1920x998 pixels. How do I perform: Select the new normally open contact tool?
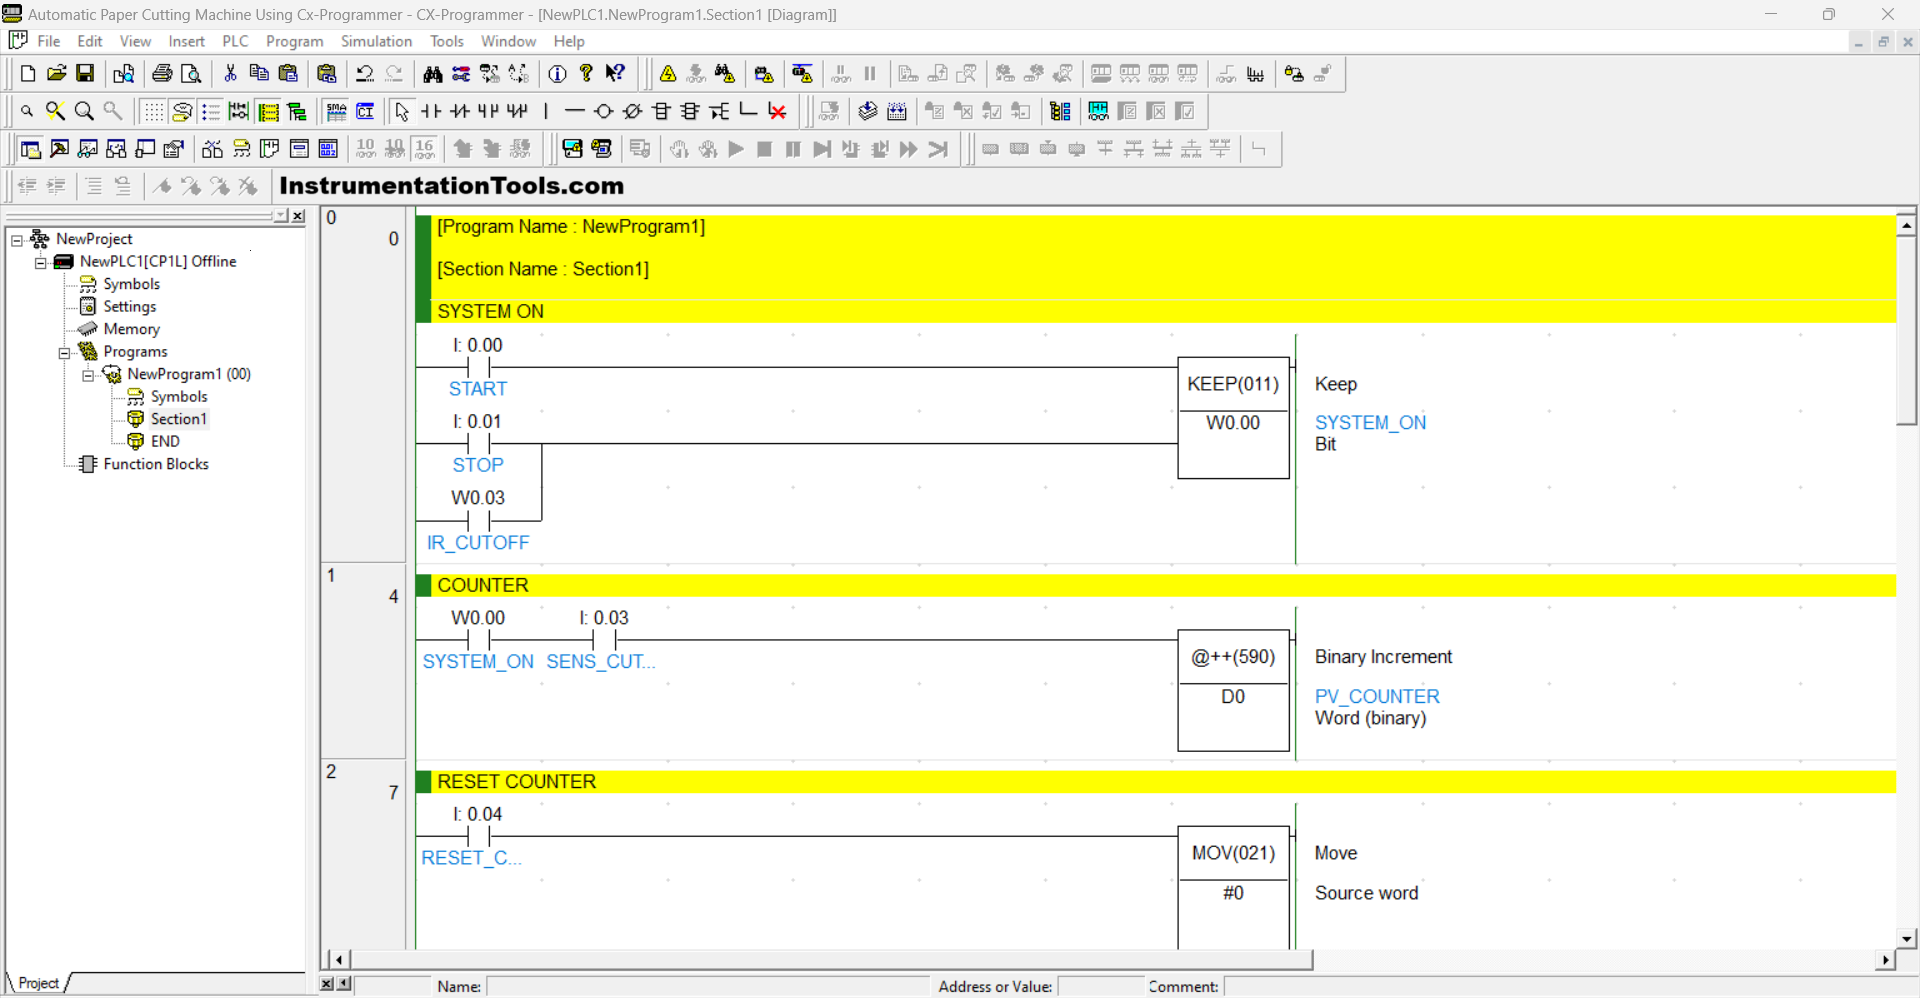click(431, 111)
